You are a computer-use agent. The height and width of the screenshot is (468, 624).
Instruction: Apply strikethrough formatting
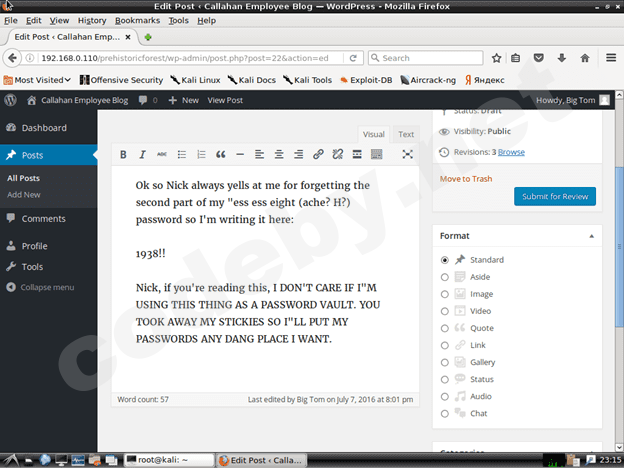coord(162,154)
